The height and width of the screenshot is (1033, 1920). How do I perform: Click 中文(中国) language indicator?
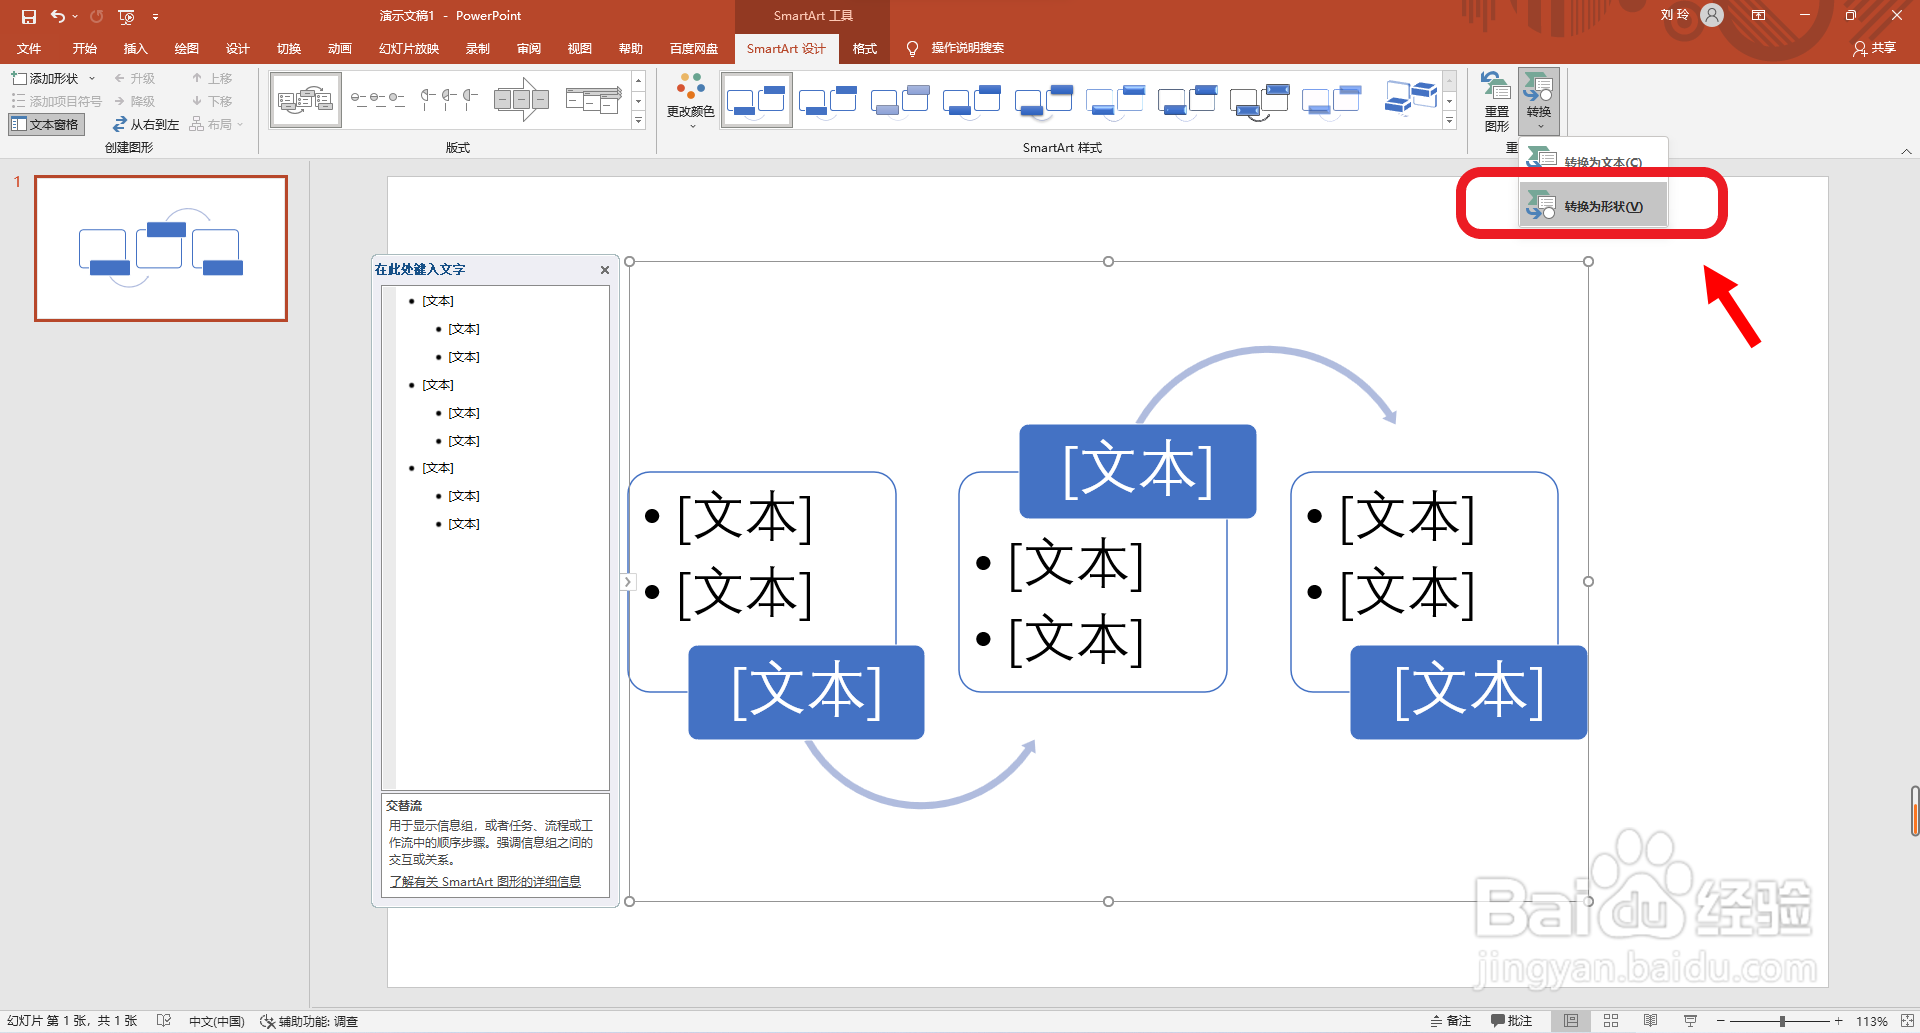click(x=216, y=1021)
